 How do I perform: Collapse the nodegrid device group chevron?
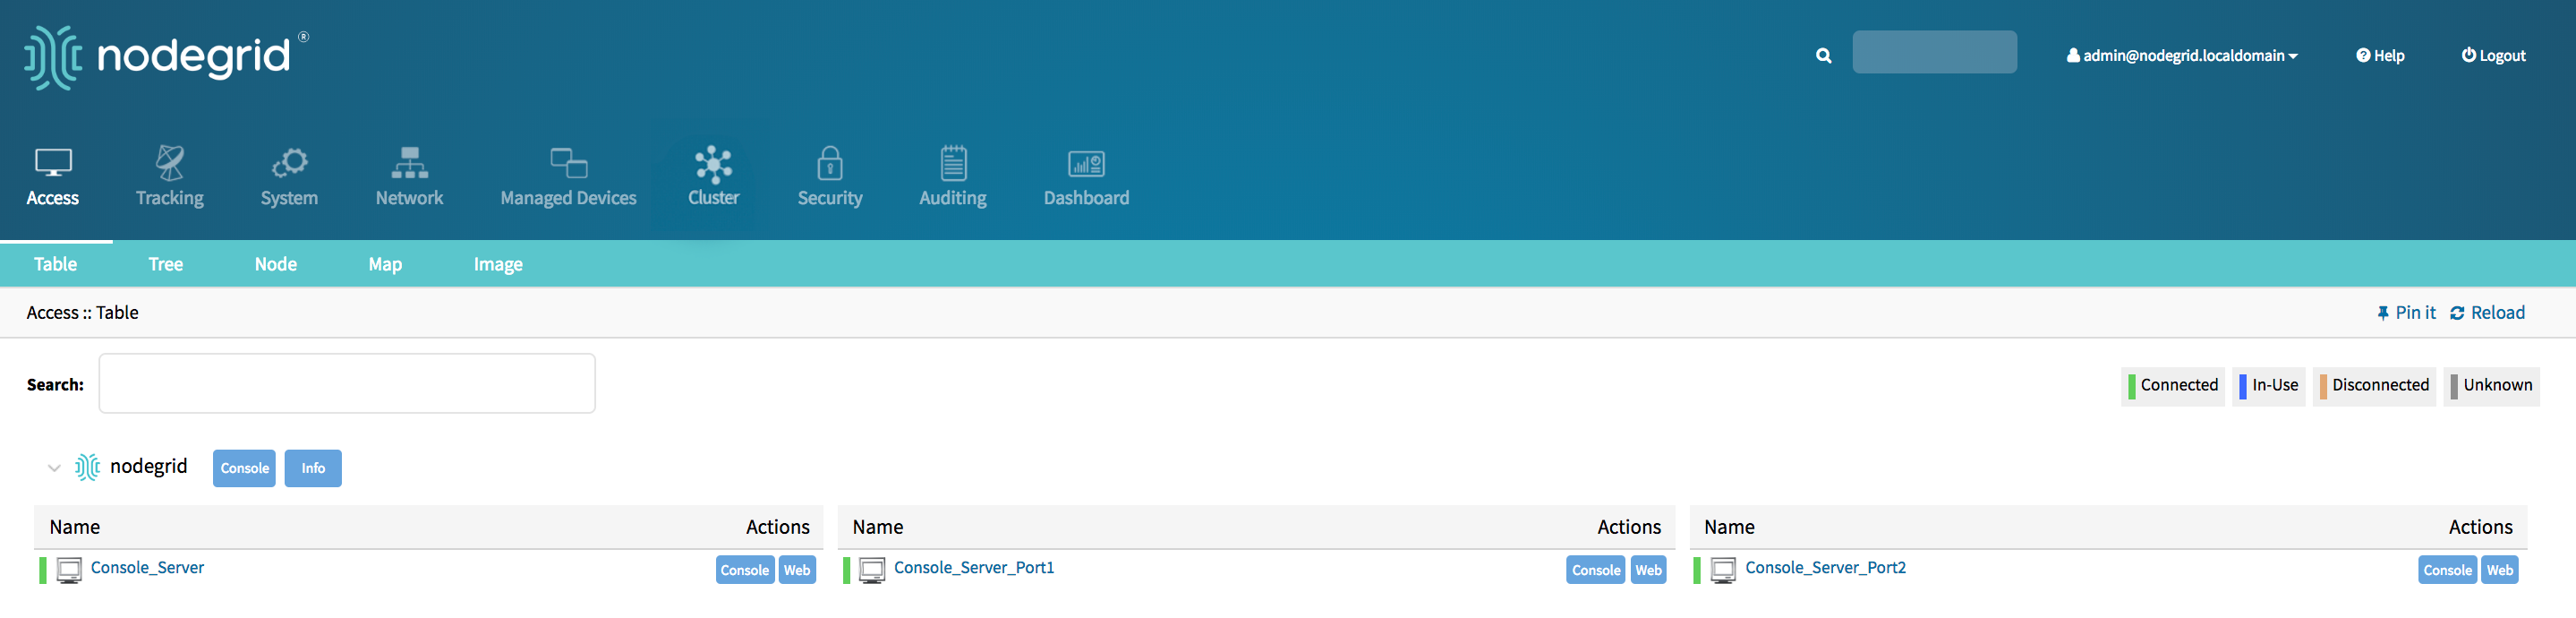tap(54, 468)
